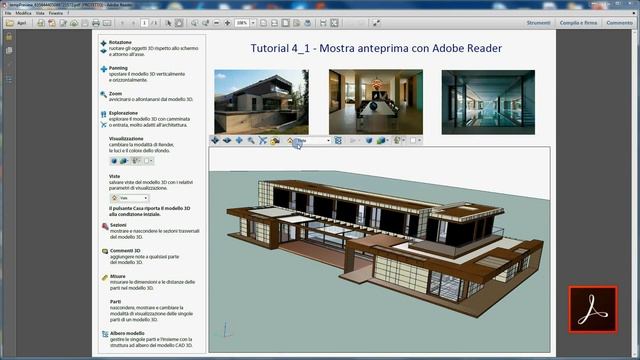Click the Apri button label
640x360 pixels.
tap(22, 23)
